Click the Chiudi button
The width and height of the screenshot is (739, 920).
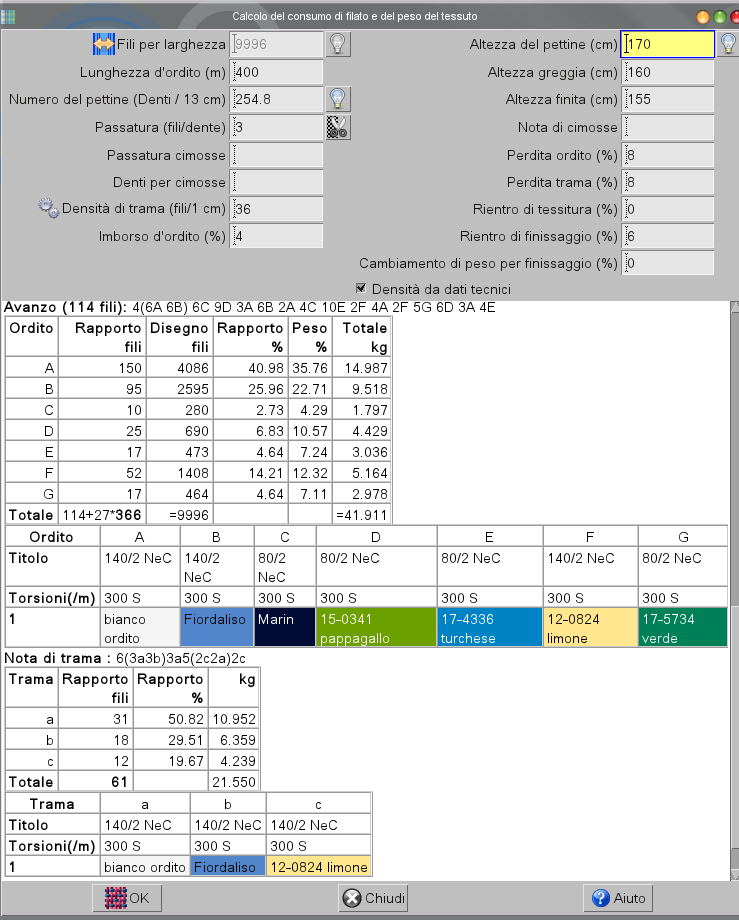(374, 898)
